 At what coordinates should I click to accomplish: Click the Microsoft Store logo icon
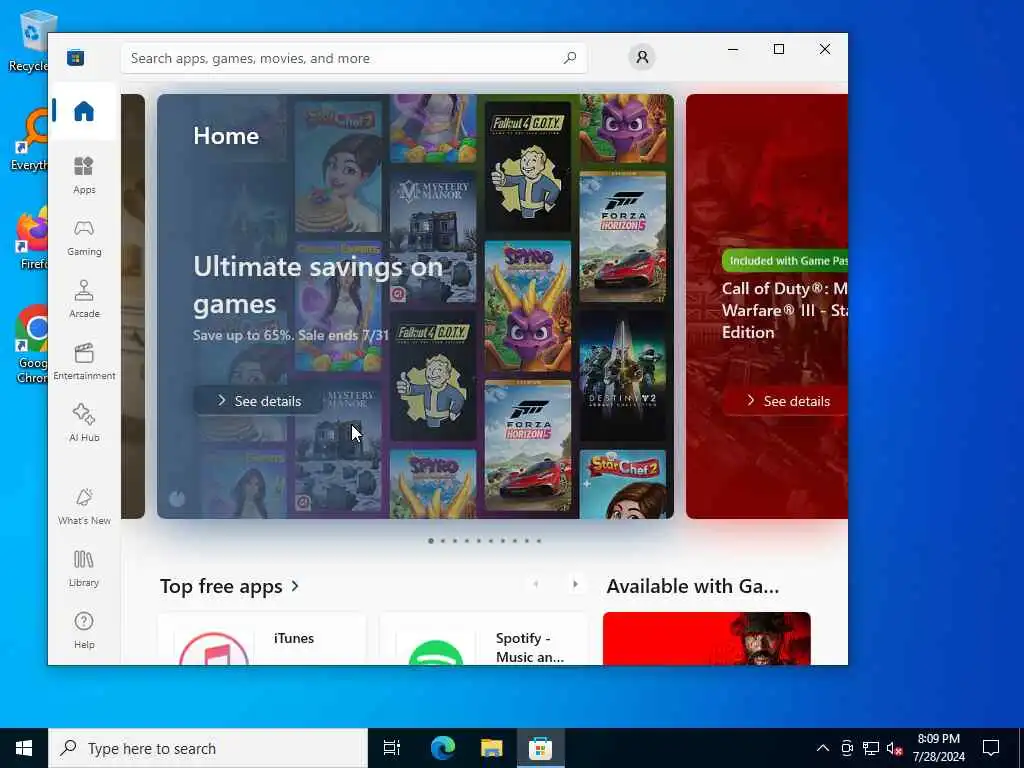pos(75,57)
